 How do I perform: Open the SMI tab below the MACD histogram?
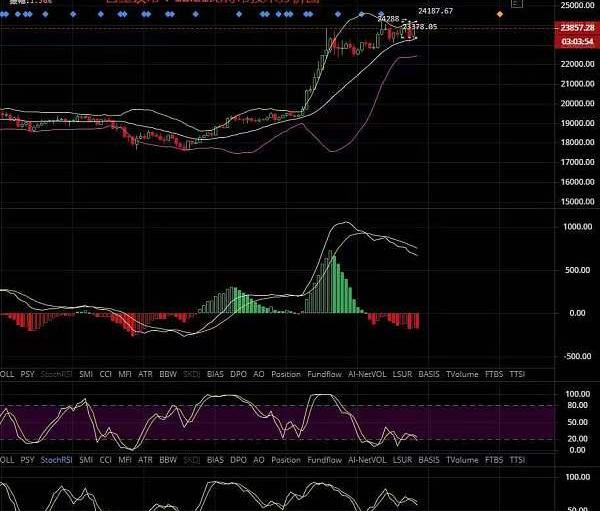[x=86, y=373]
